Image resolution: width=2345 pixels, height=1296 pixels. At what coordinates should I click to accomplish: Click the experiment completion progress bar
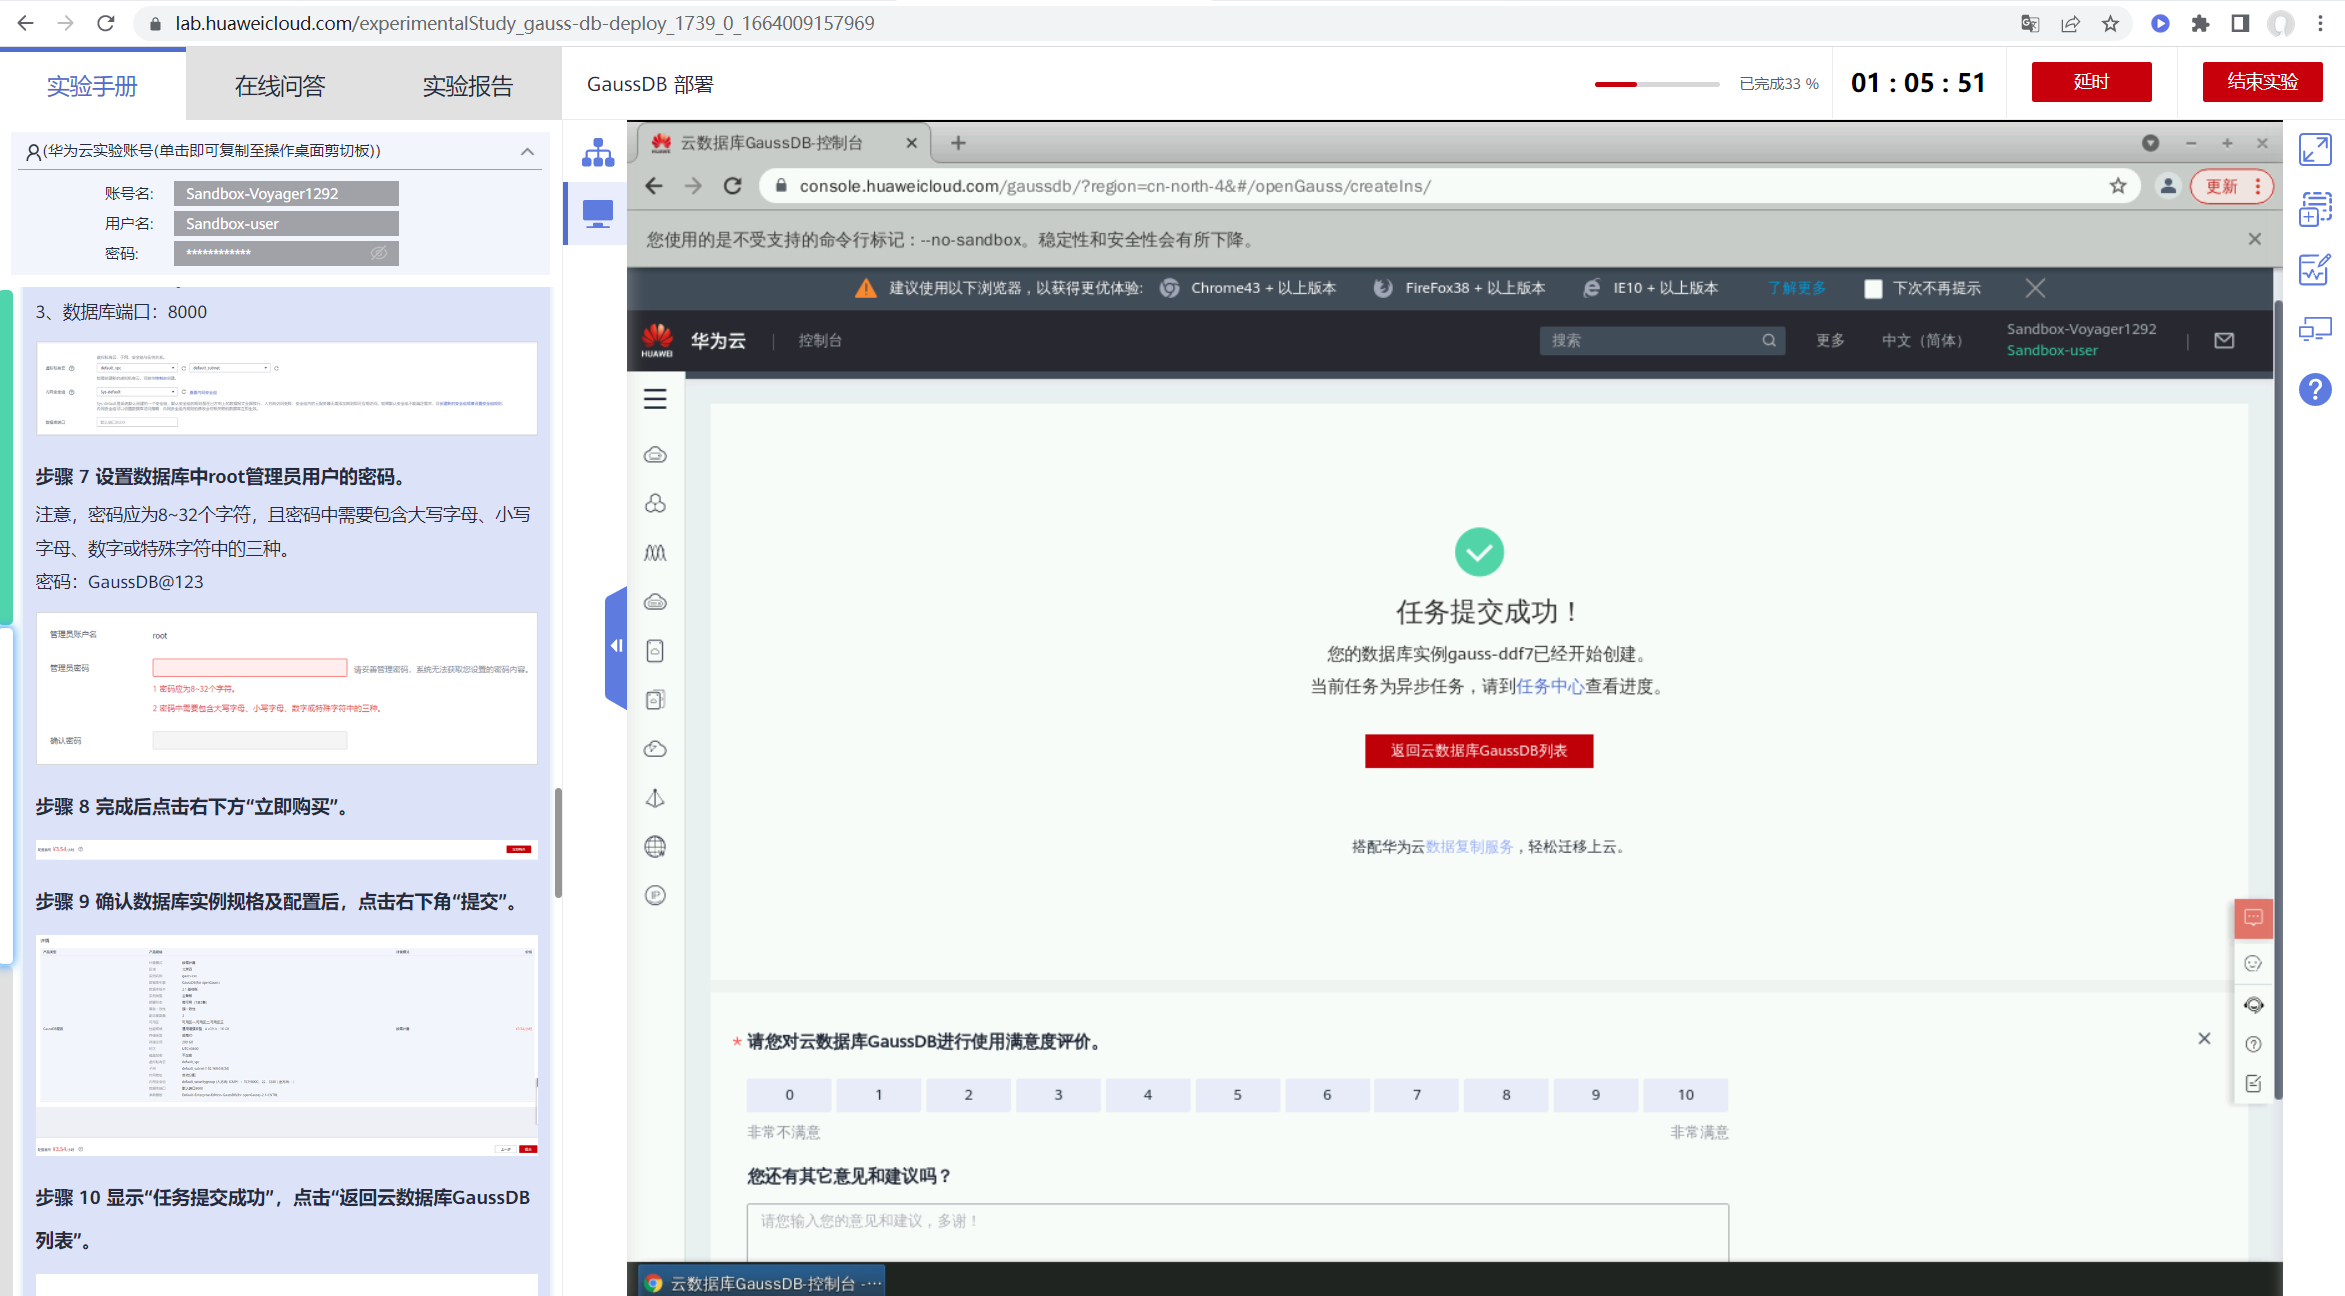pos(1656,84)
